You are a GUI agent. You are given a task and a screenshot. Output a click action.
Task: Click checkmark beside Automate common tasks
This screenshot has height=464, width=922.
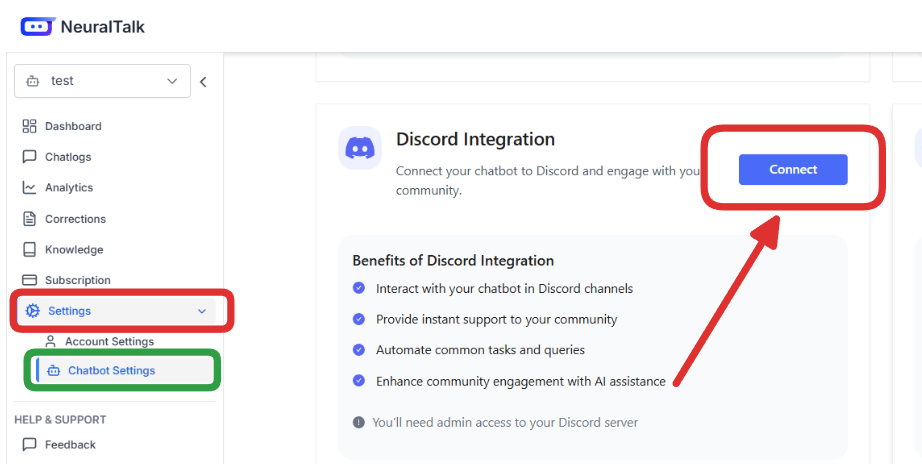pyautogui.click(x=358, y=350)
